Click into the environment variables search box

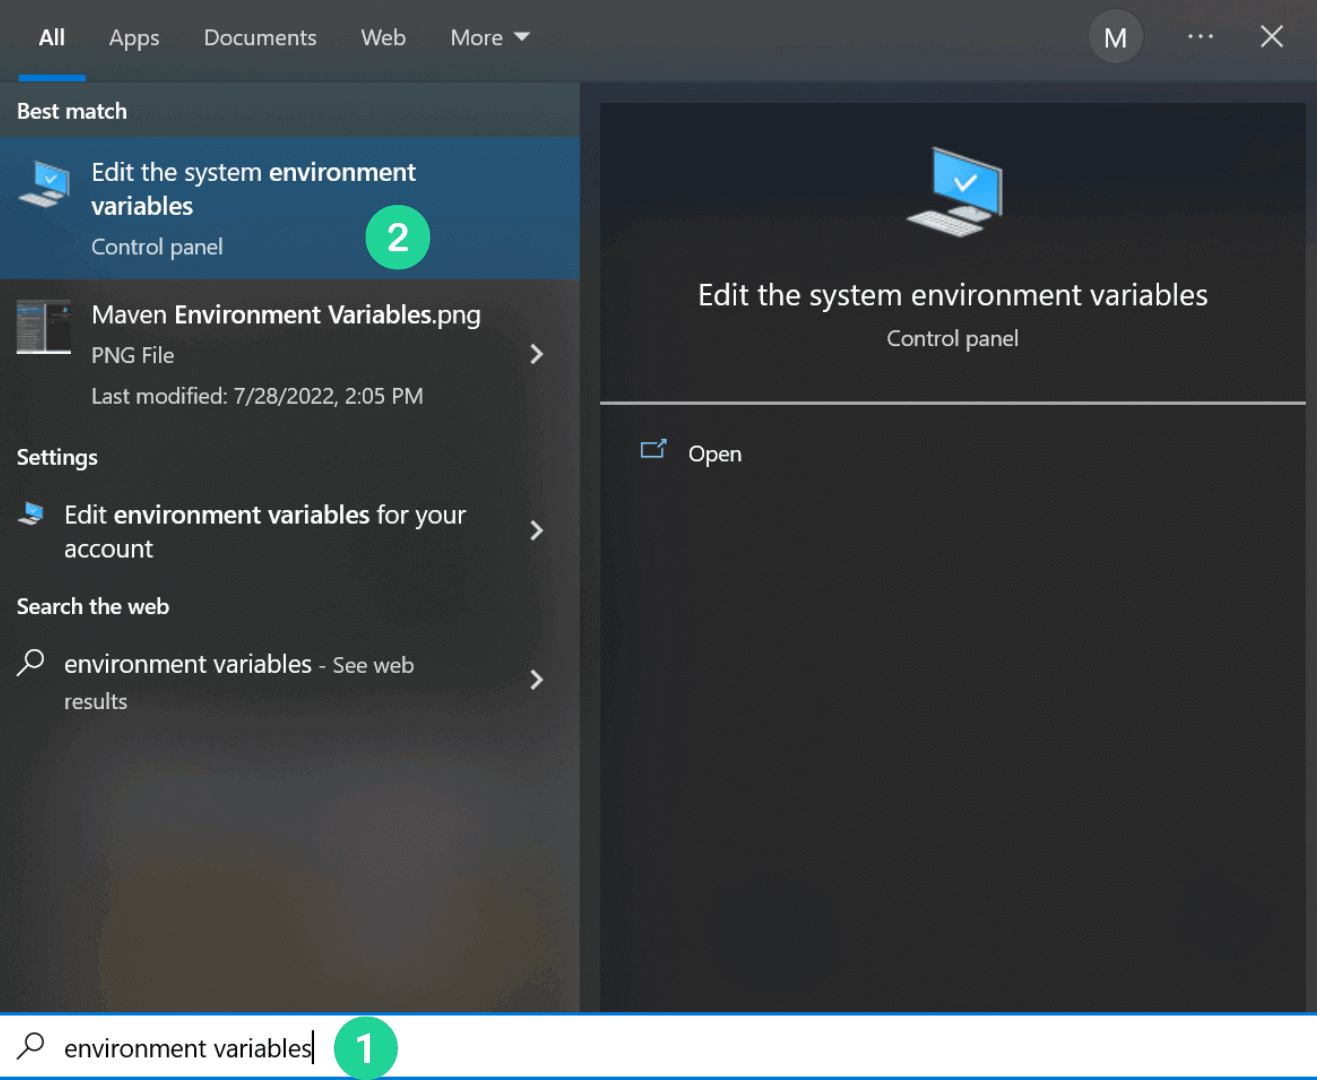658,1048
